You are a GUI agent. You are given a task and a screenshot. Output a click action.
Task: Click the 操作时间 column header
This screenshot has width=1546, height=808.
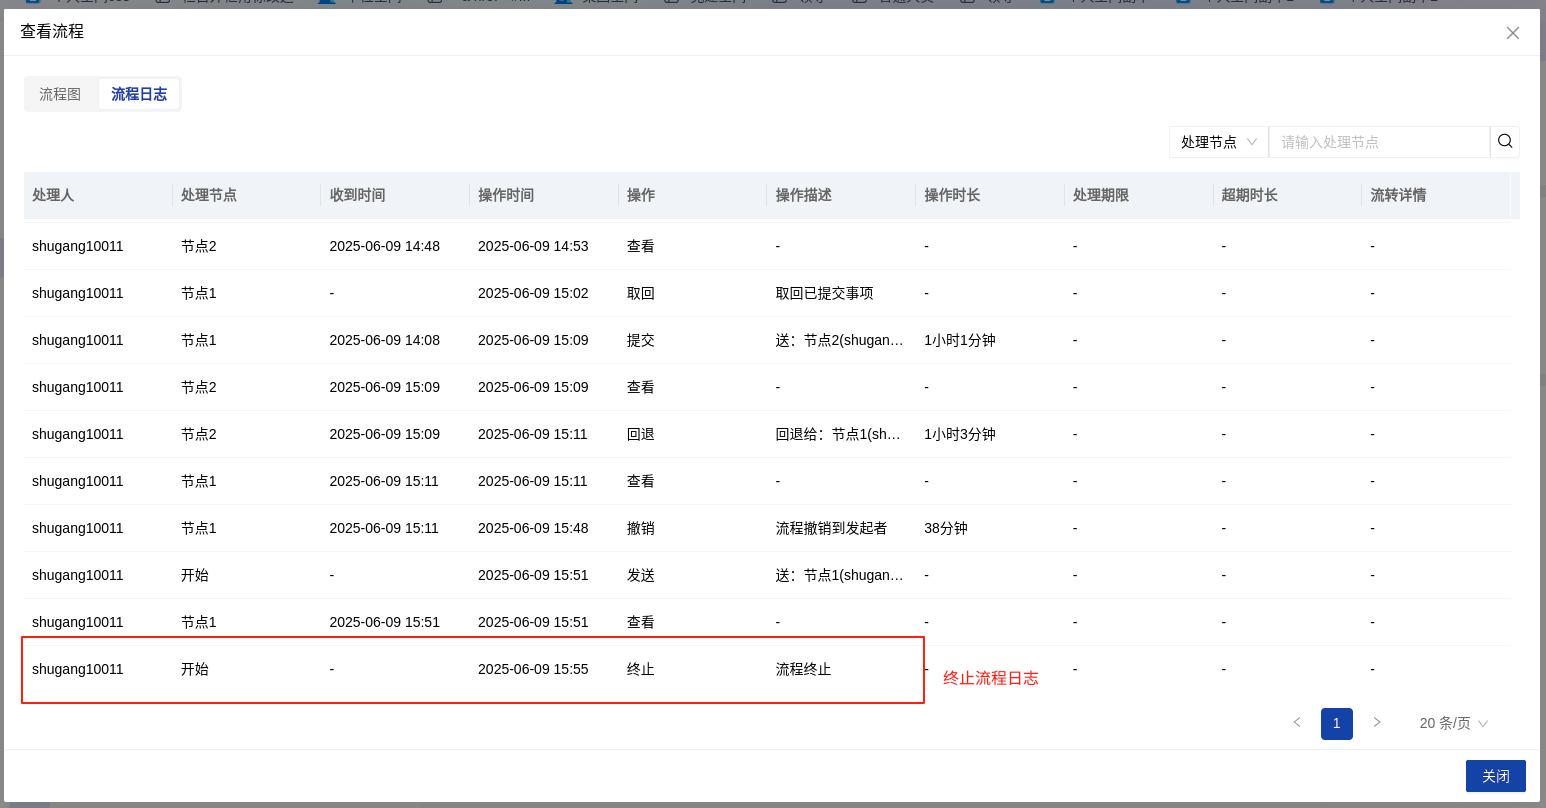click(506, 195)
